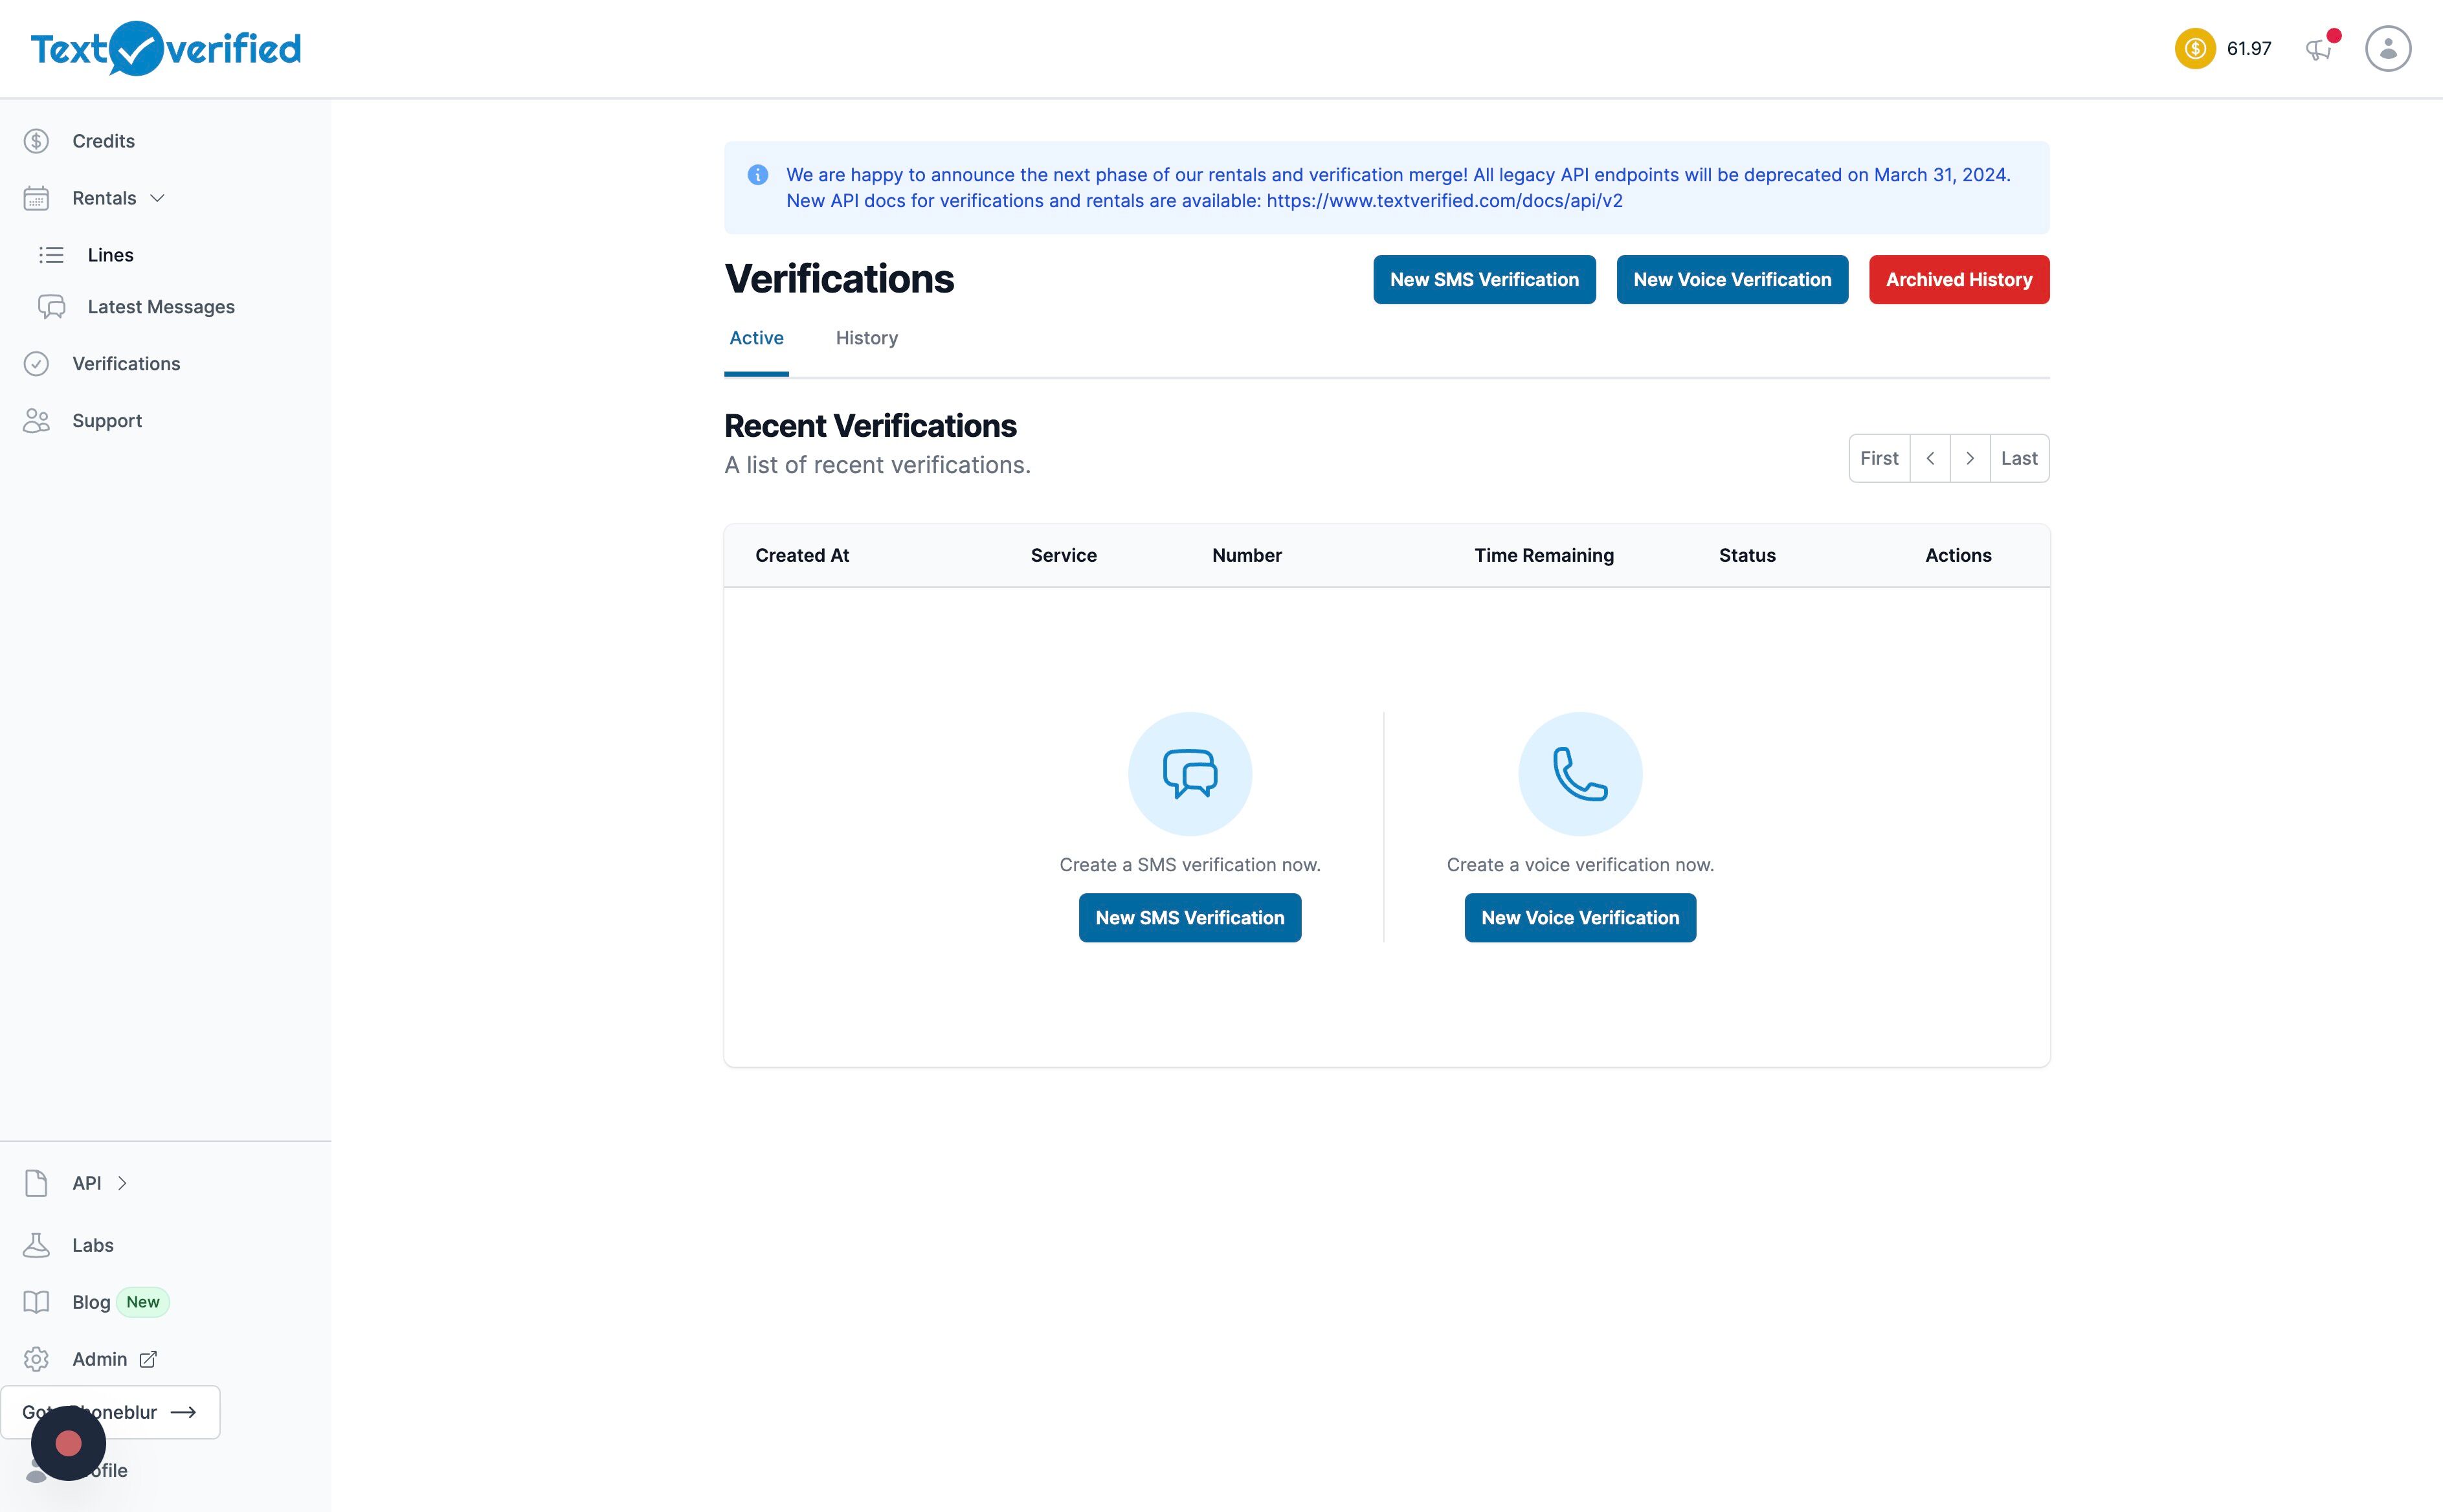
Task: Open the gold coin credits balance icon
Action: [x=2195, y=48]
